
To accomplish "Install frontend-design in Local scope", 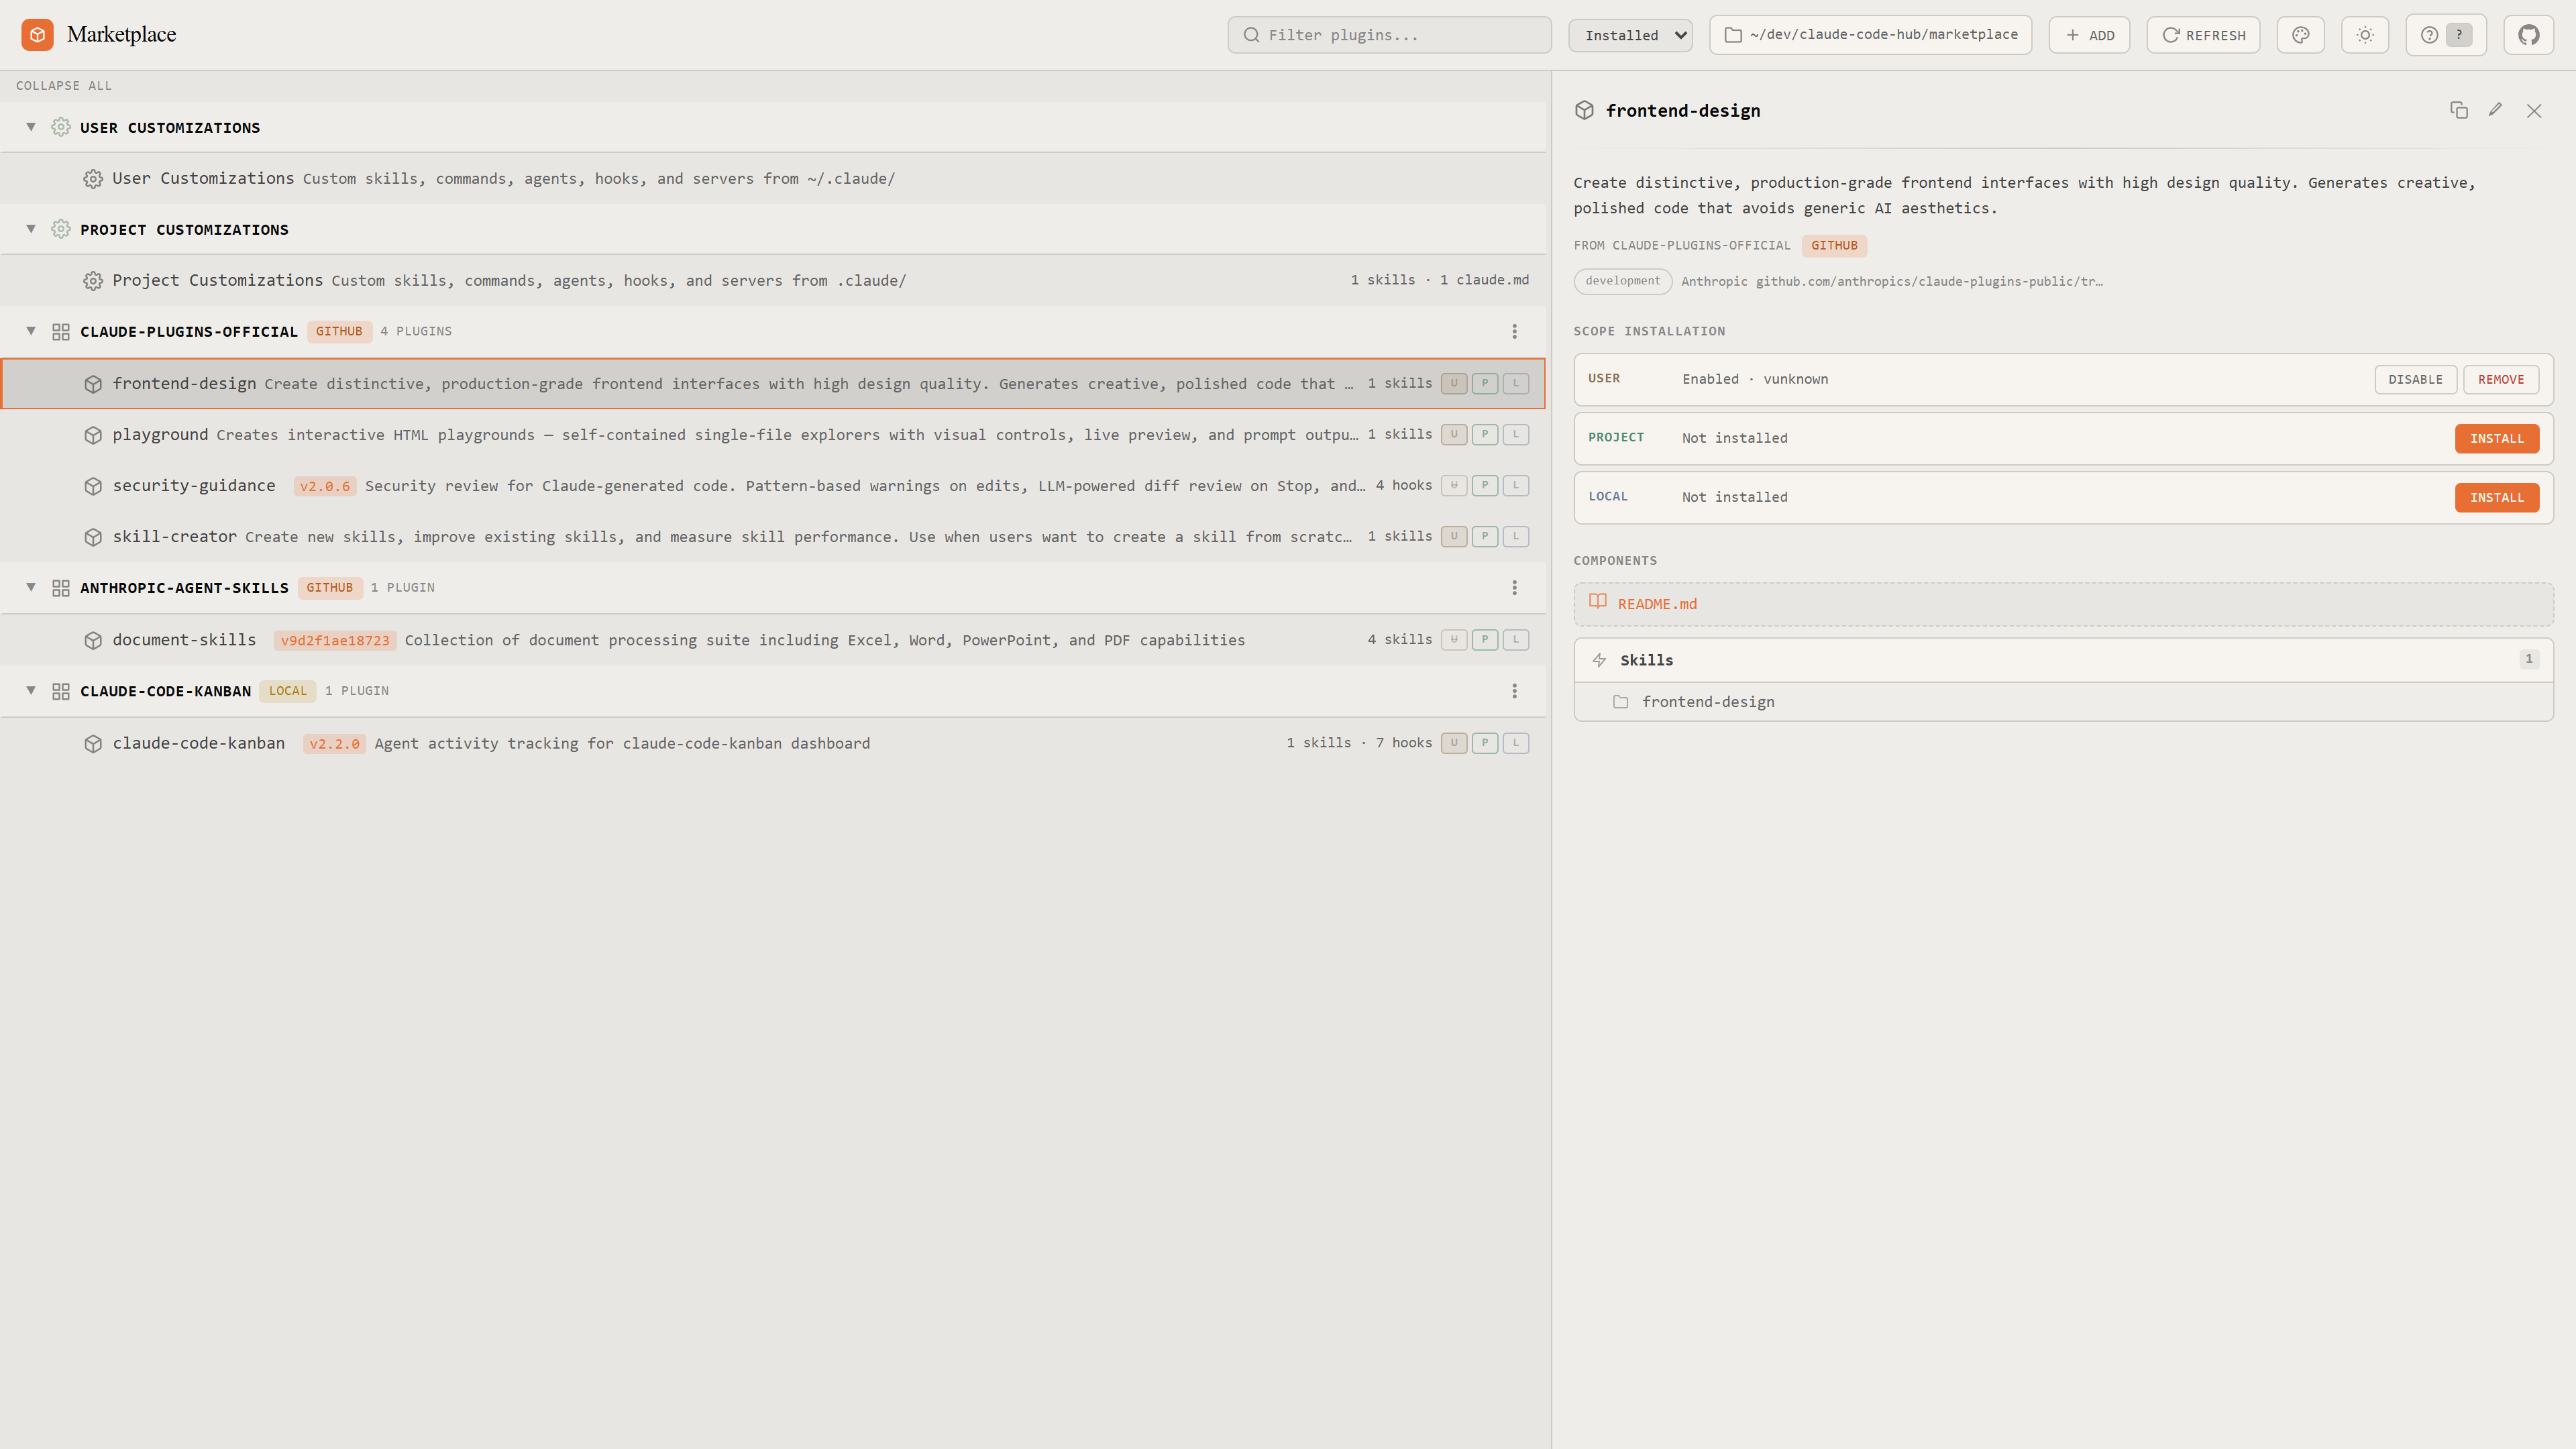I will [x=2497, y=497].
